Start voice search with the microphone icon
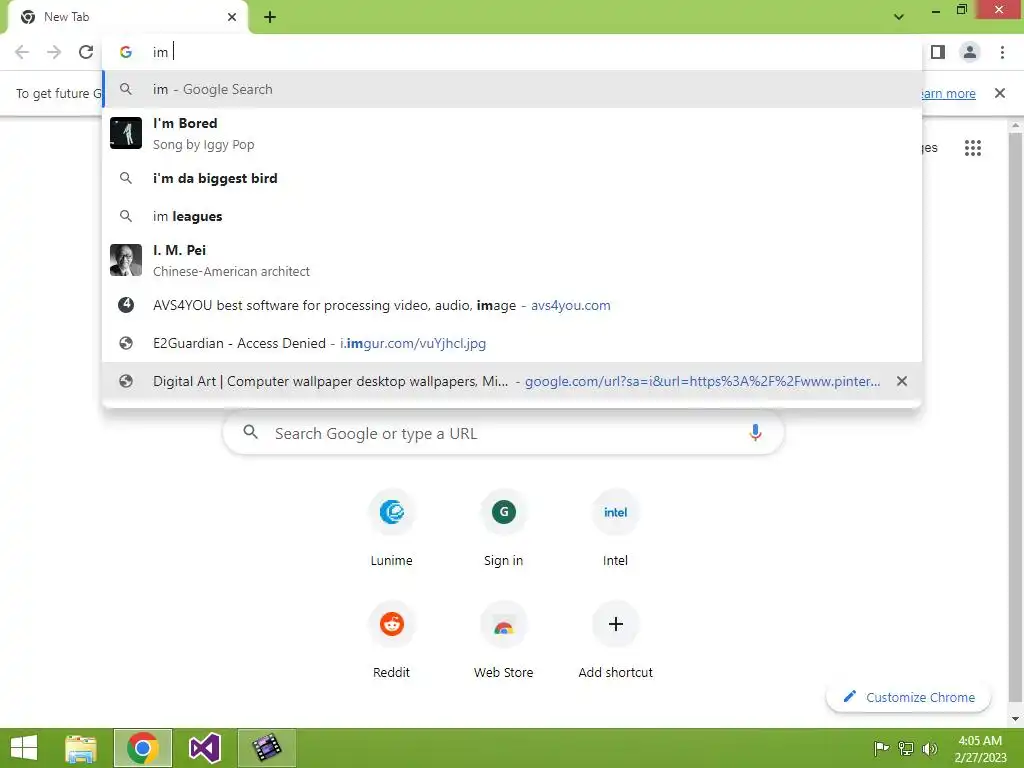The height and width of the screenshot is (768, 1024). coord(755,433)
